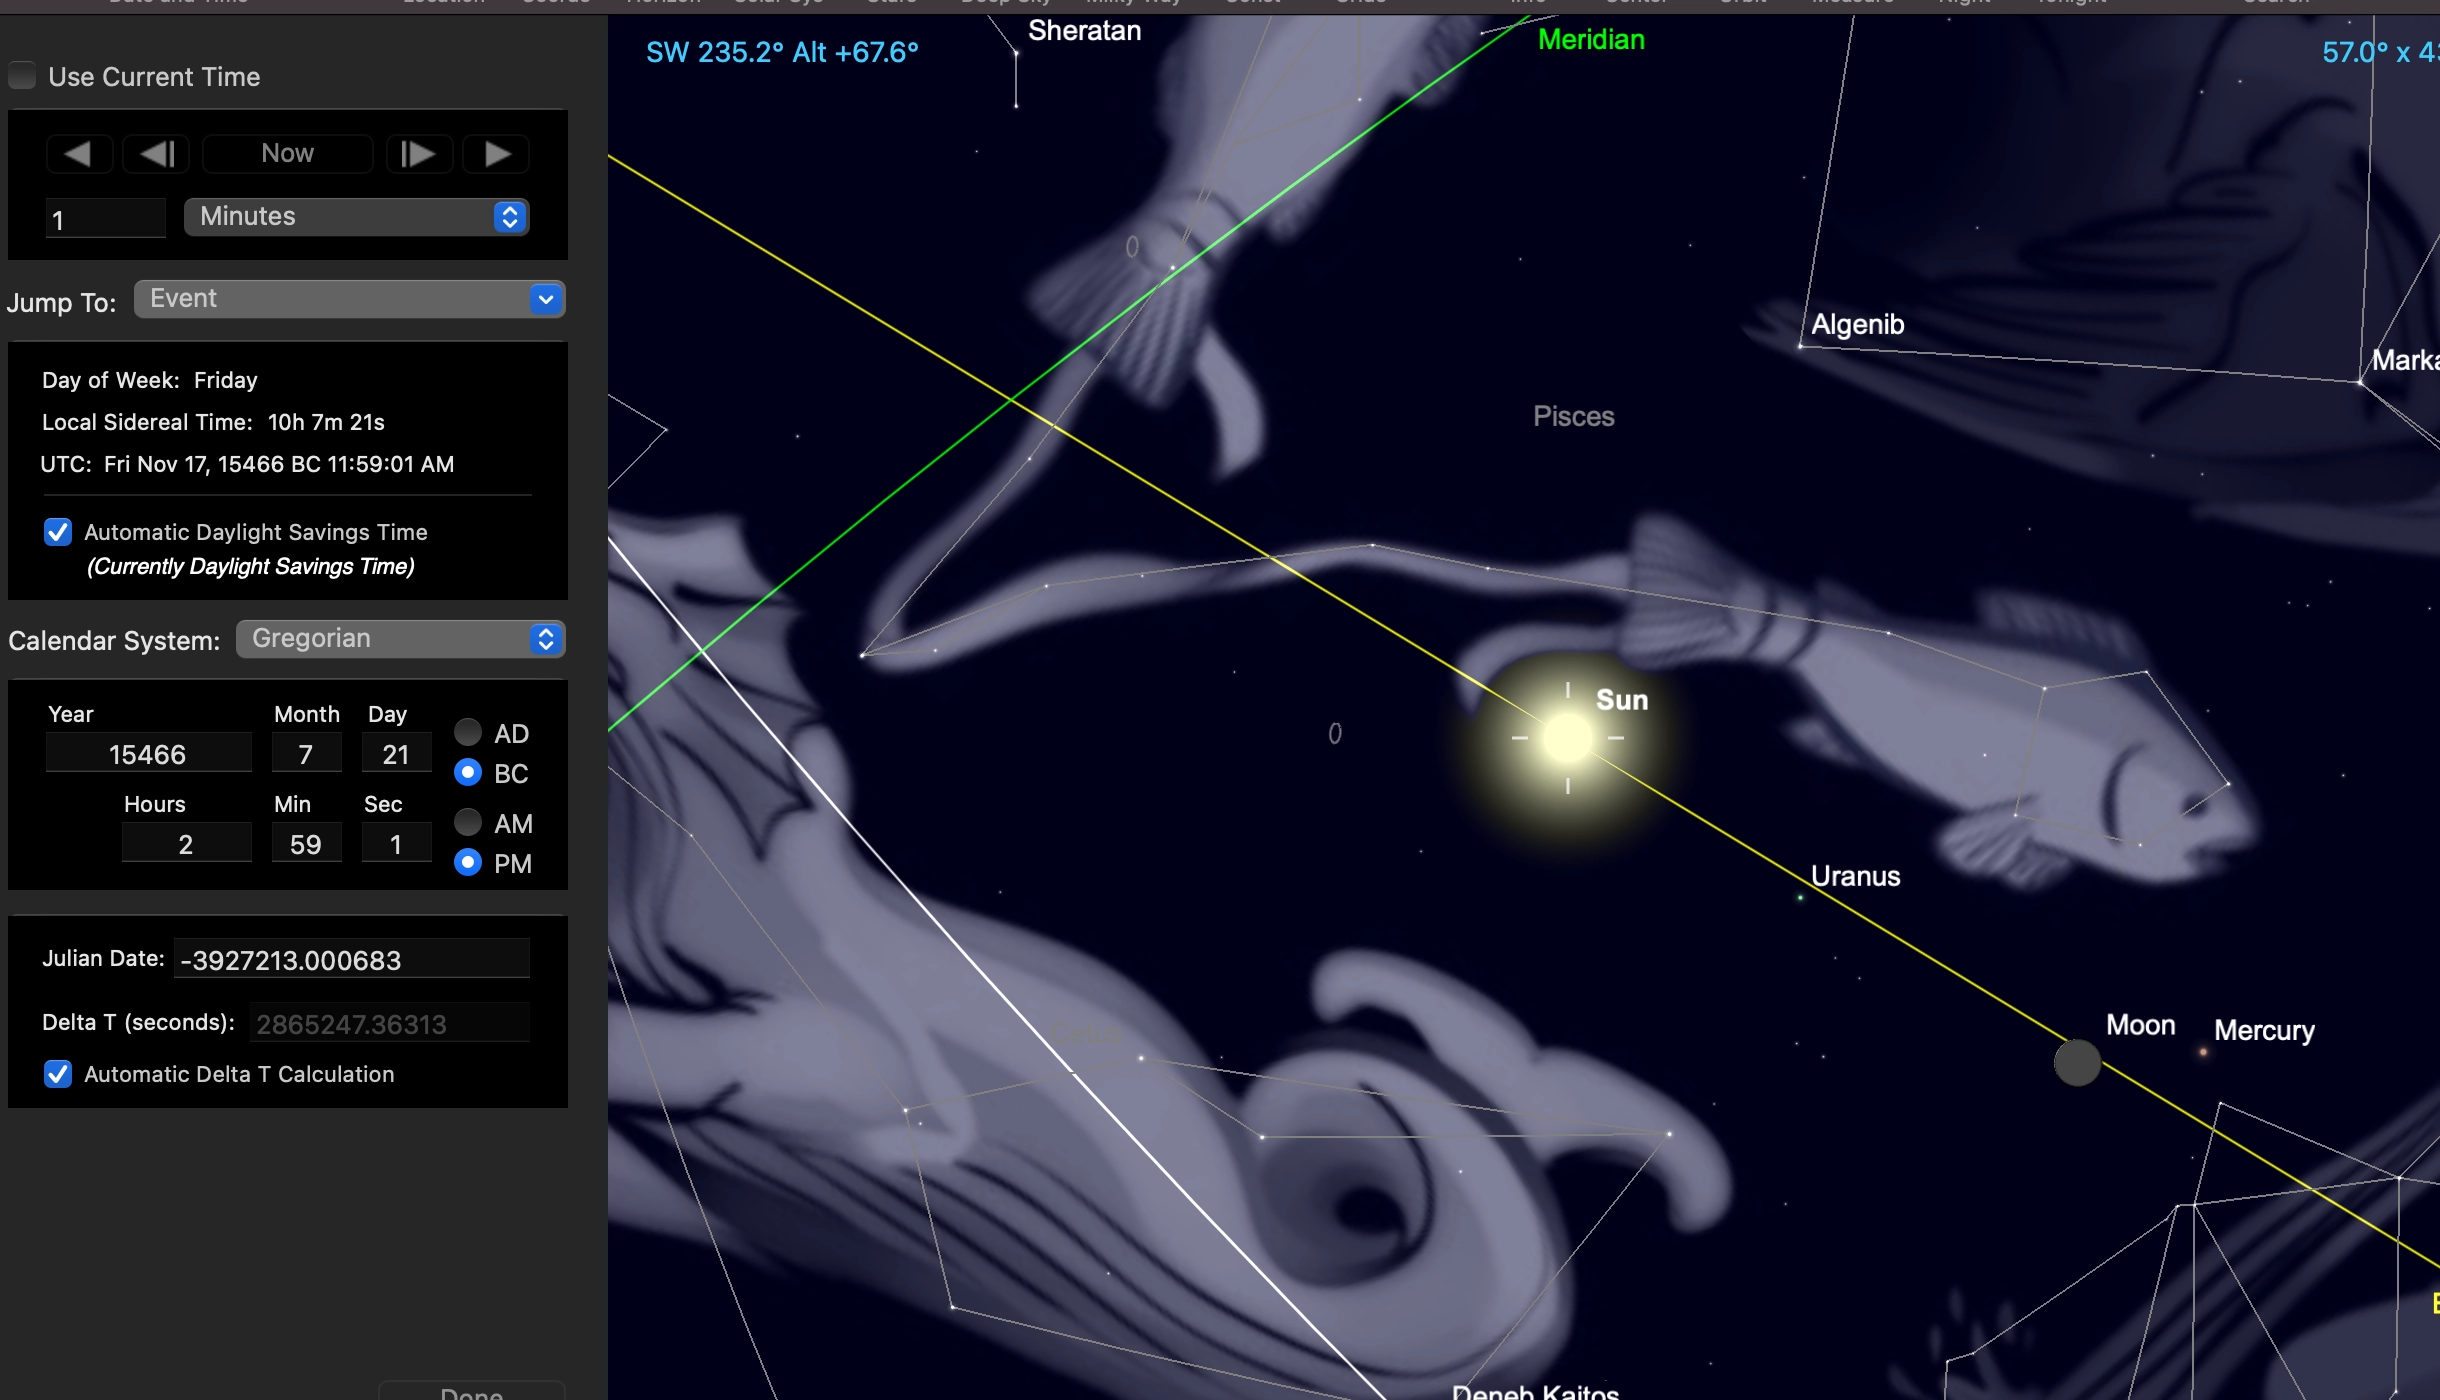The height and width of the screenshot is (1400, 2440).
Task: Click the Uranus planet marker
Action: (x=1801, y=897)
